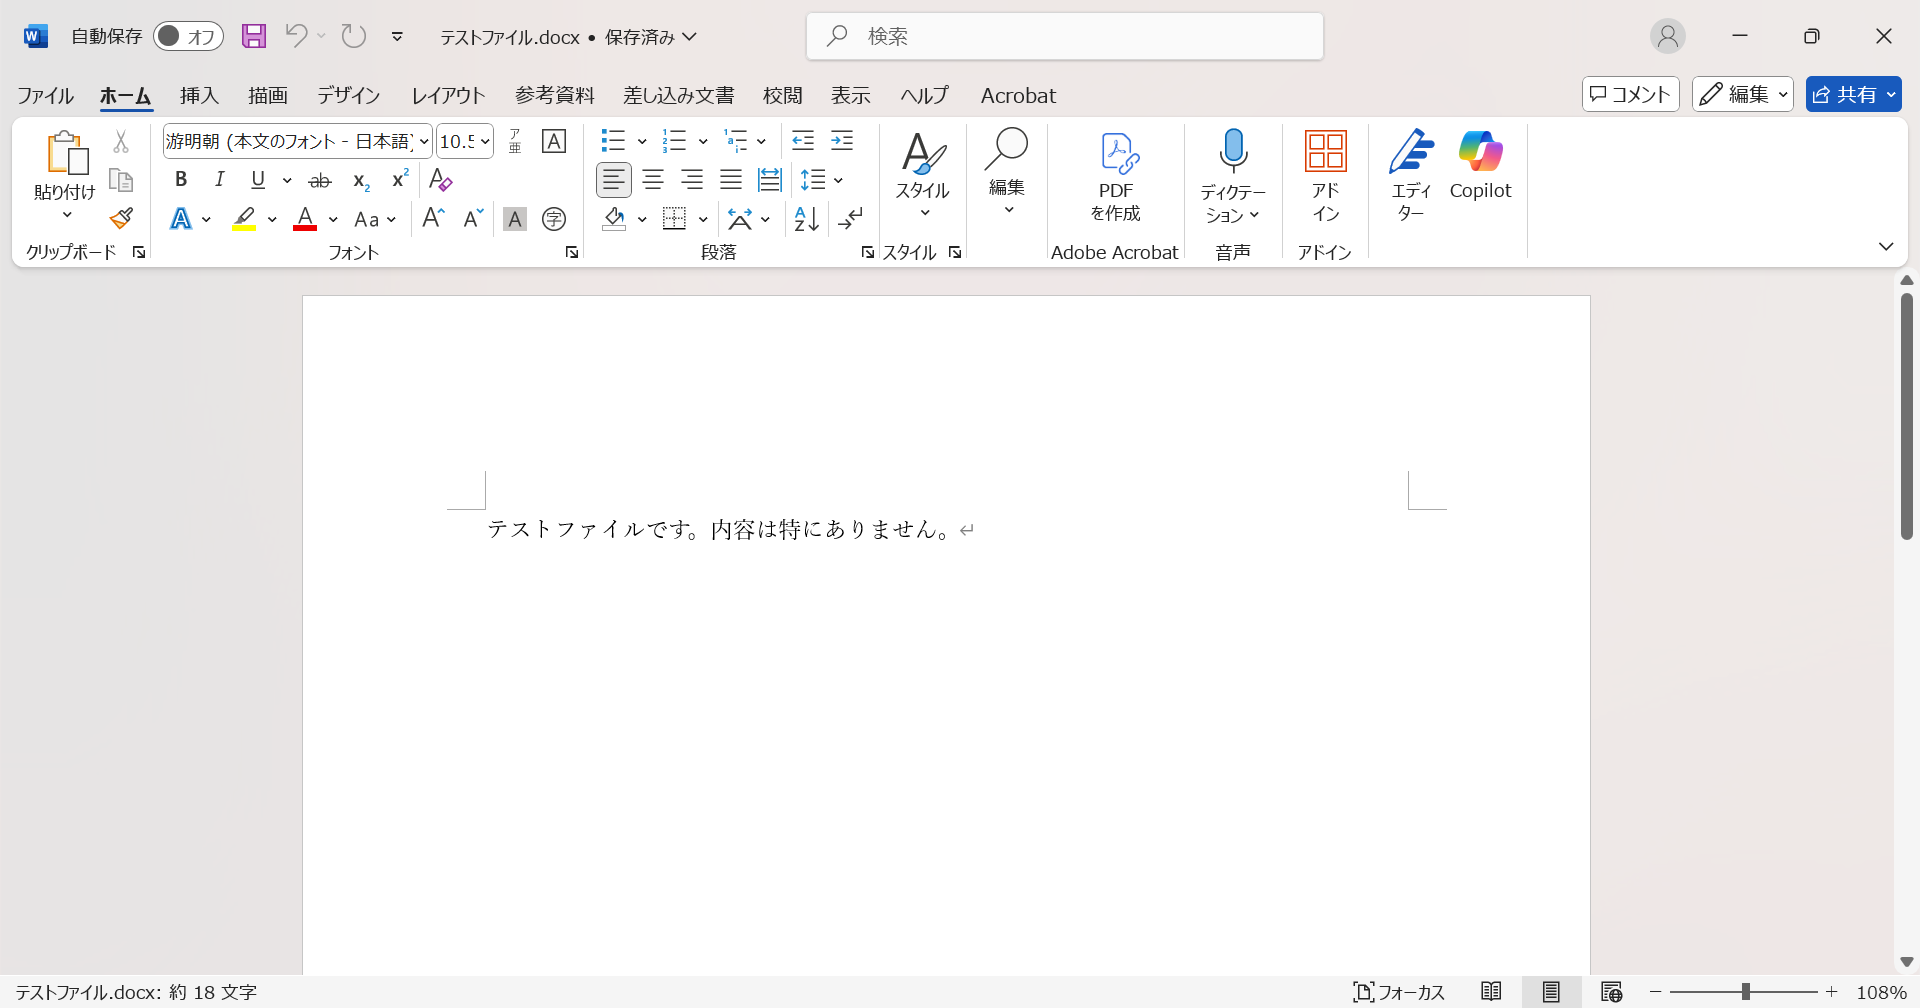Click the Sort icon in paragraph group

[806, 219]
